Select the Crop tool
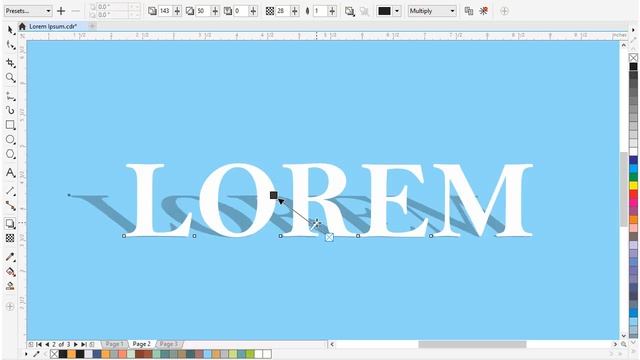Image resolution: width=640 pixels, height=360 pixels. tap(10, 63)
